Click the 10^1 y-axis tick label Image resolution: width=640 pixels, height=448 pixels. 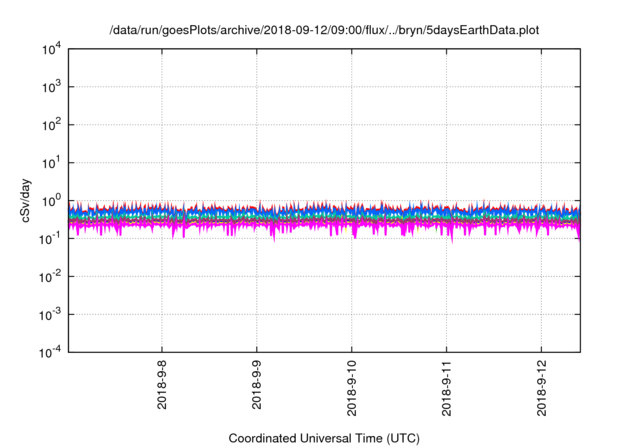pyautogui.click(x=52, y=162)
